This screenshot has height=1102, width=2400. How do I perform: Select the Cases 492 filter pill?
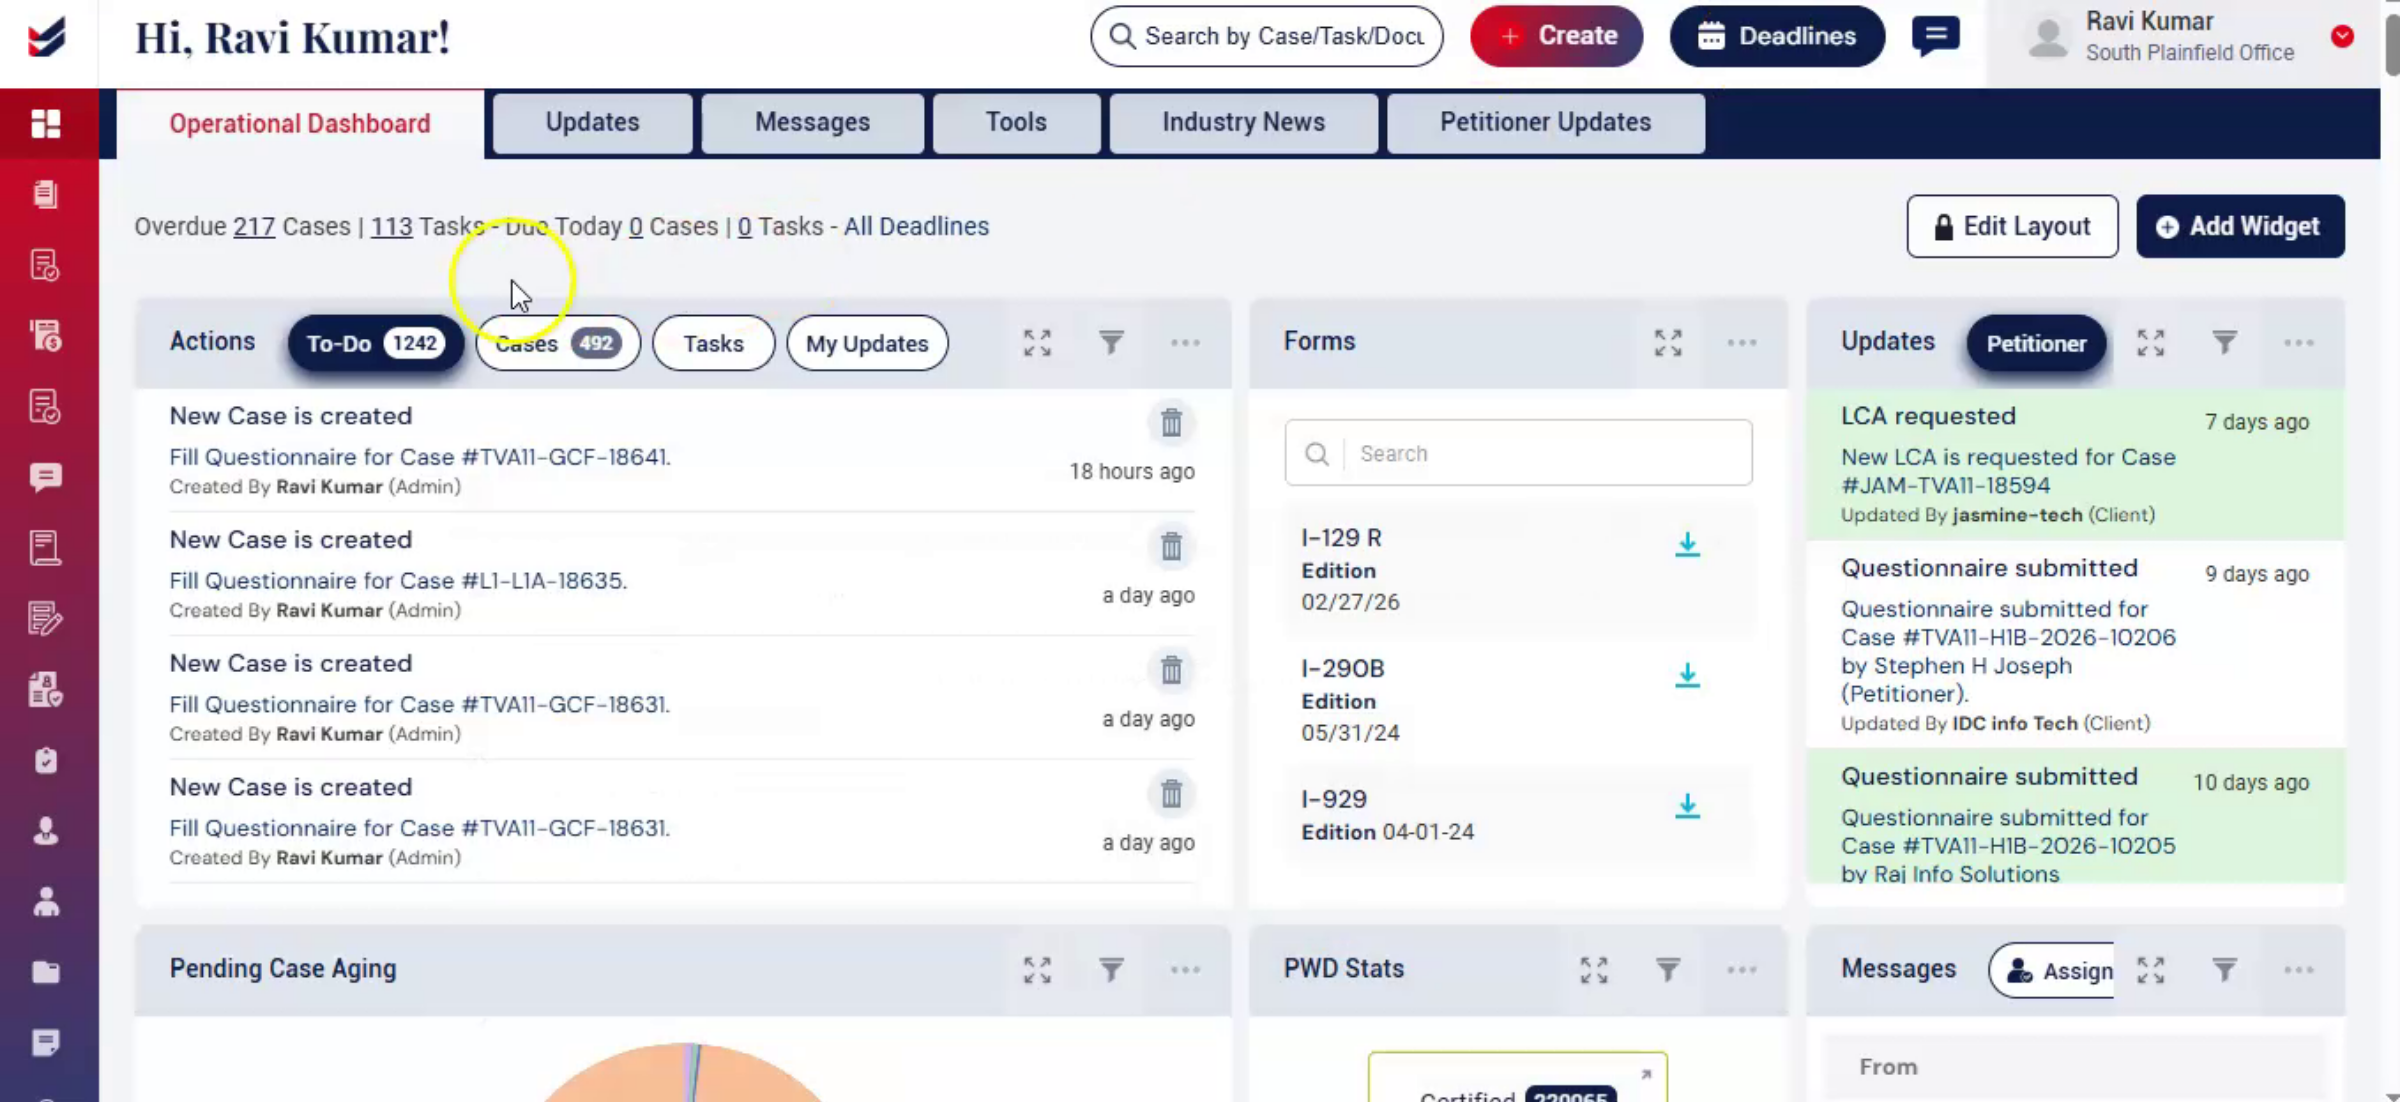coord(558,344)
